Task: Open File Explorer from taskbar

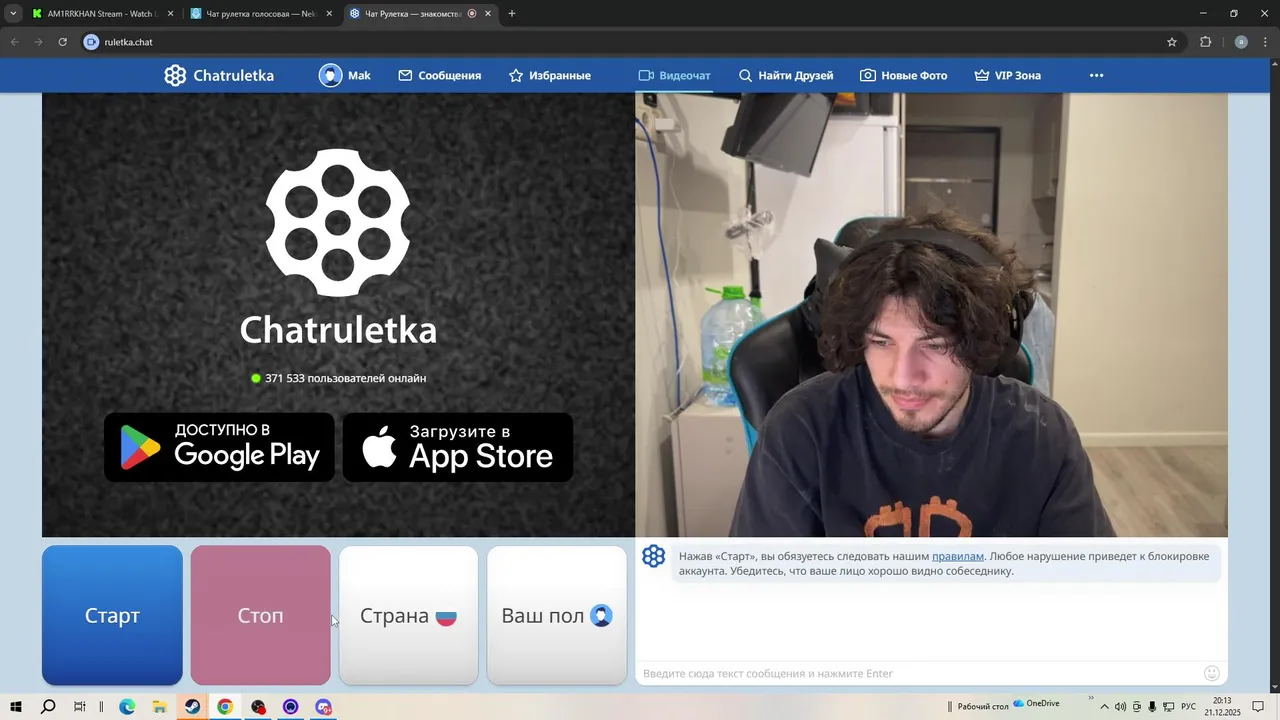Action: point(159,707)
